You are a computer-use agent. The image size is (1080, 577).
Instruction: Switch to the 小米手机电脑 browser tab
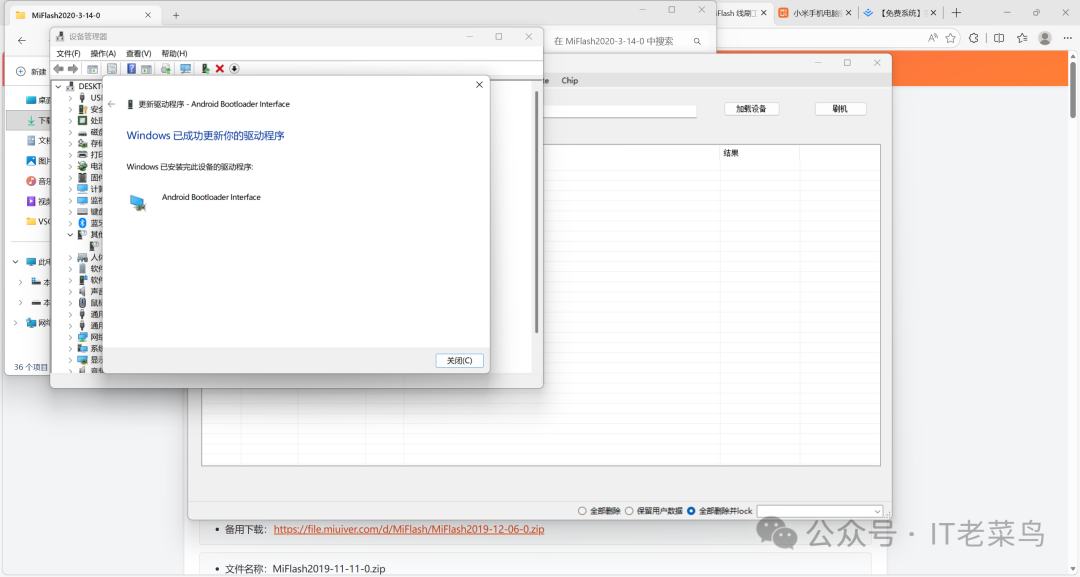[813, 13]
